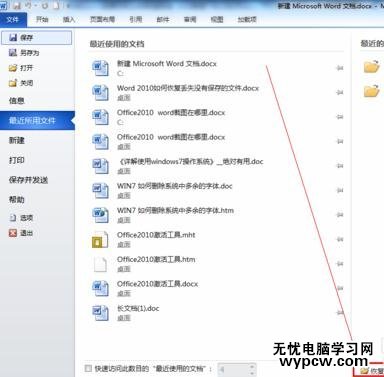Pin 新建 Microsoft Word 文档.docx to the list
This screenshot has height=377, width=384.
pyautogui.click(x=340, y=68)
